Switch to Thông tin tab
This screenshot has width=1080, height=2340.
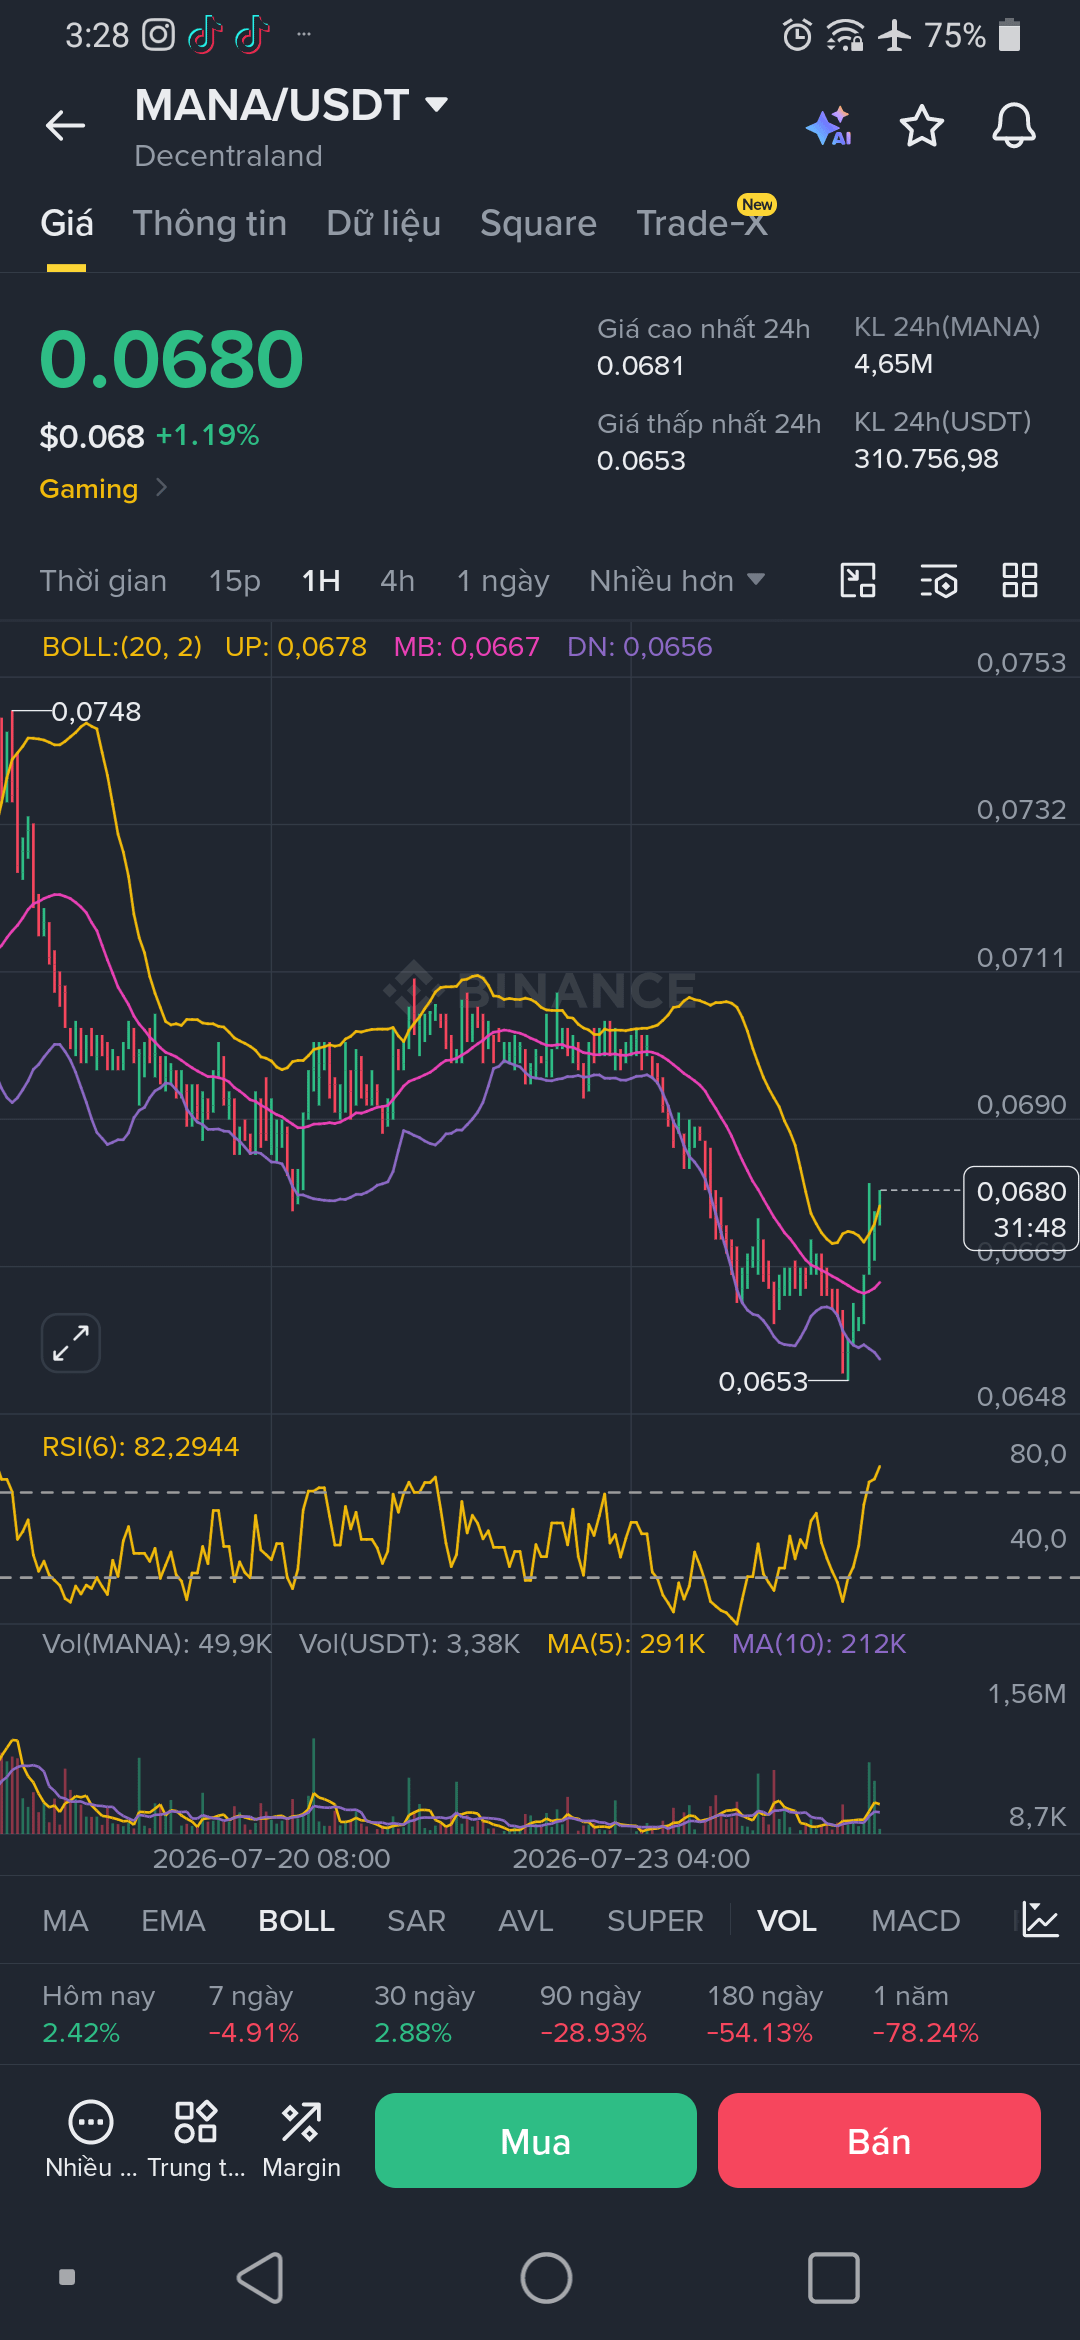(x=210, y=223)
